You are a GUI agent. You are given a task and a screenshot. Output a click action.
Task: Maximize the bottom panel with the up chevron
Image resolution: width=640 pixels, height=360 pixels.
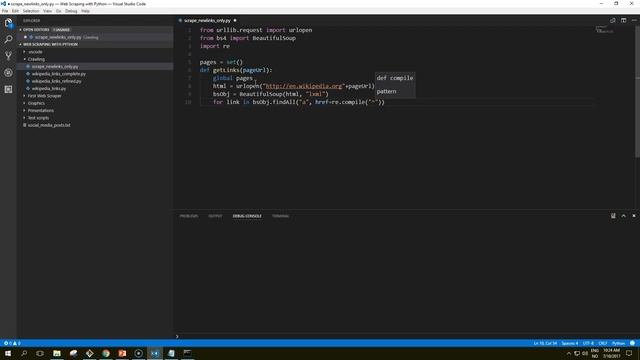click(x=623, y=216)
